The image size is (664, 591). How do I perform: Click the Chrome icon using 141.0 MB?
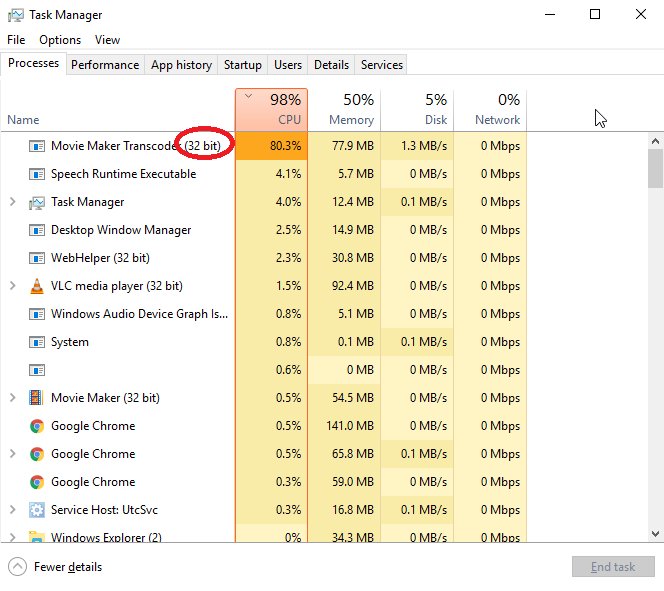pos(37,426)
